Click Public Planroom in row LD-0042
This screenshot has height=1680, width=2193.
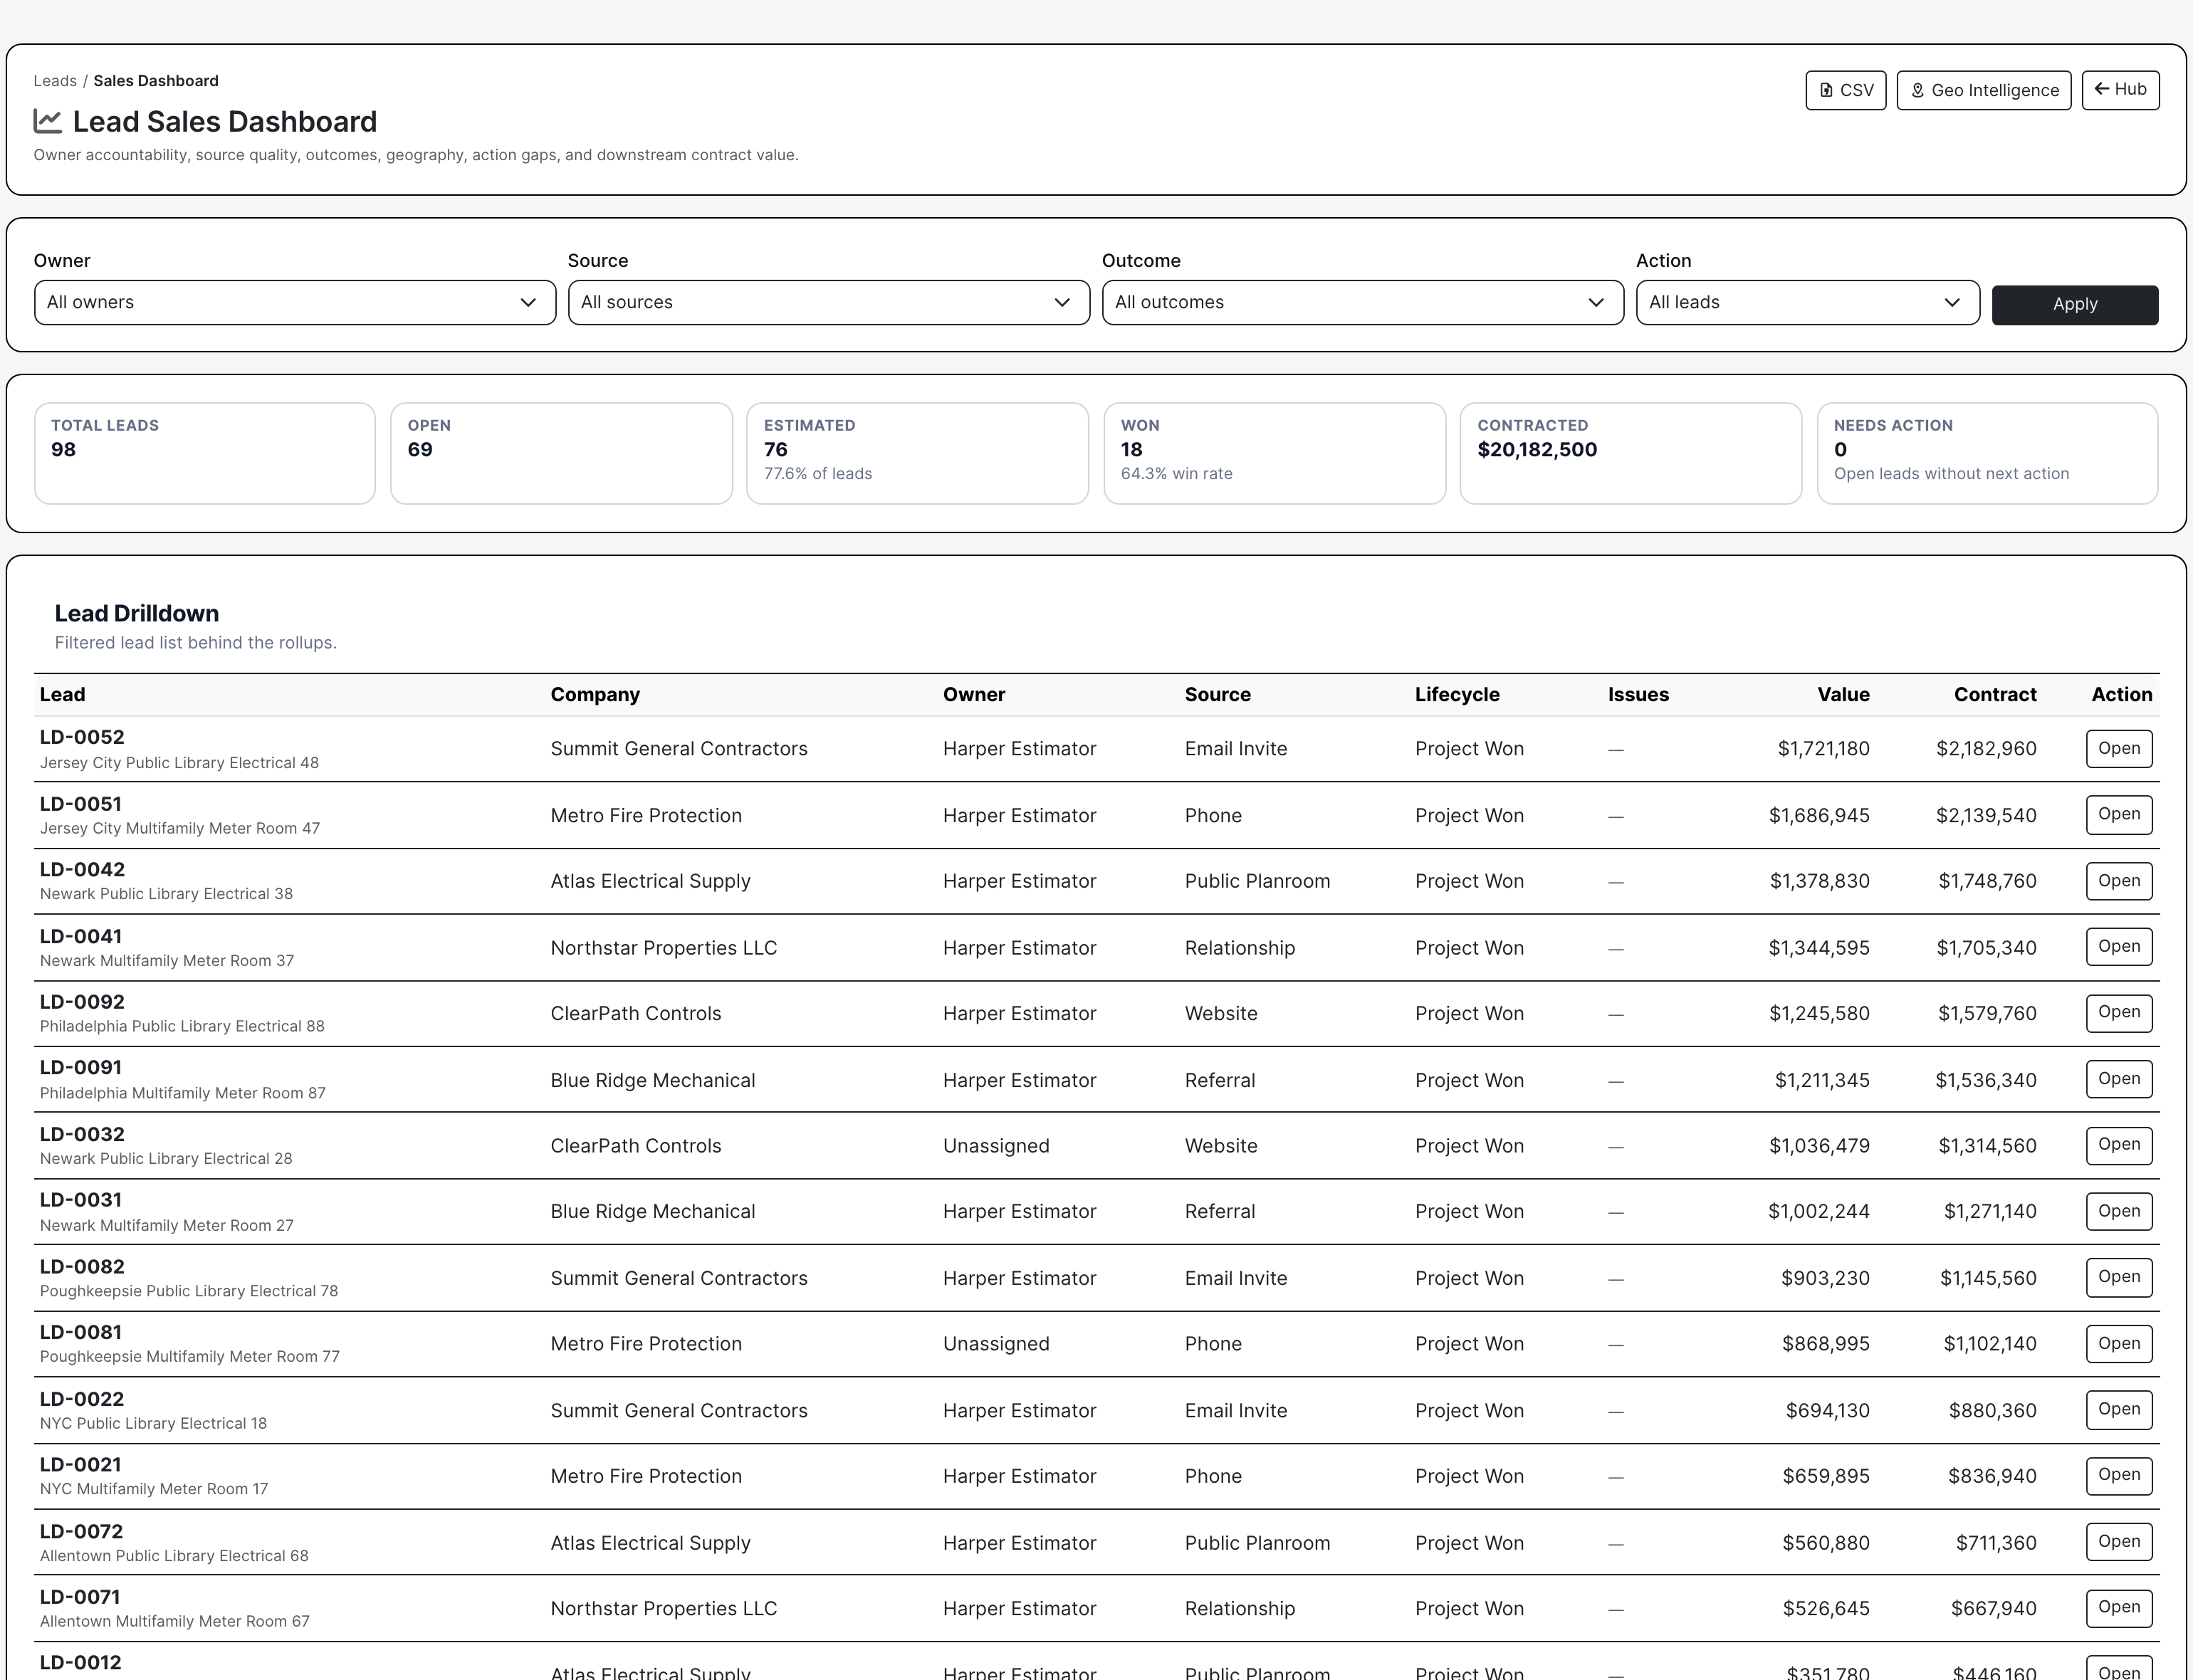[x=1258, y=881]
